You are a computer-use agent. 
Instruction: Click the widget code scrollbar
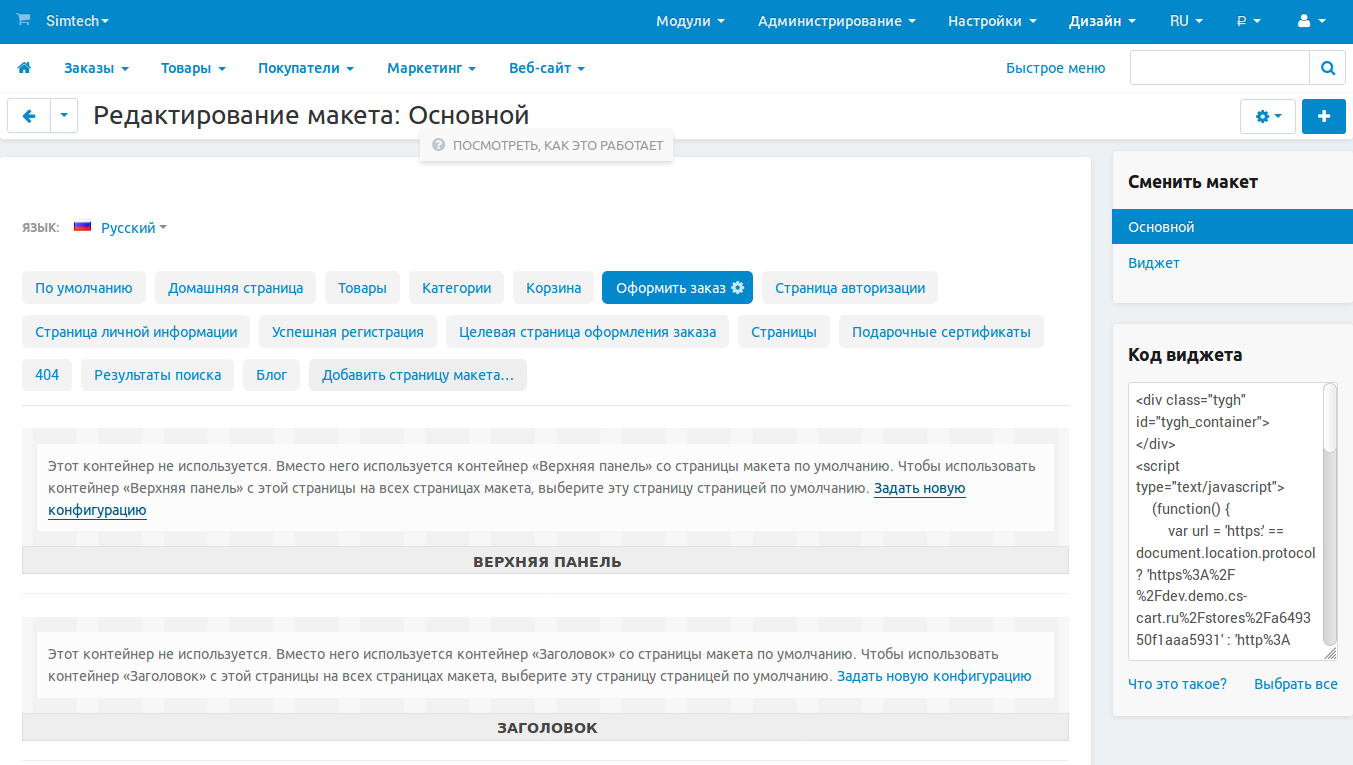(1329, 420)
